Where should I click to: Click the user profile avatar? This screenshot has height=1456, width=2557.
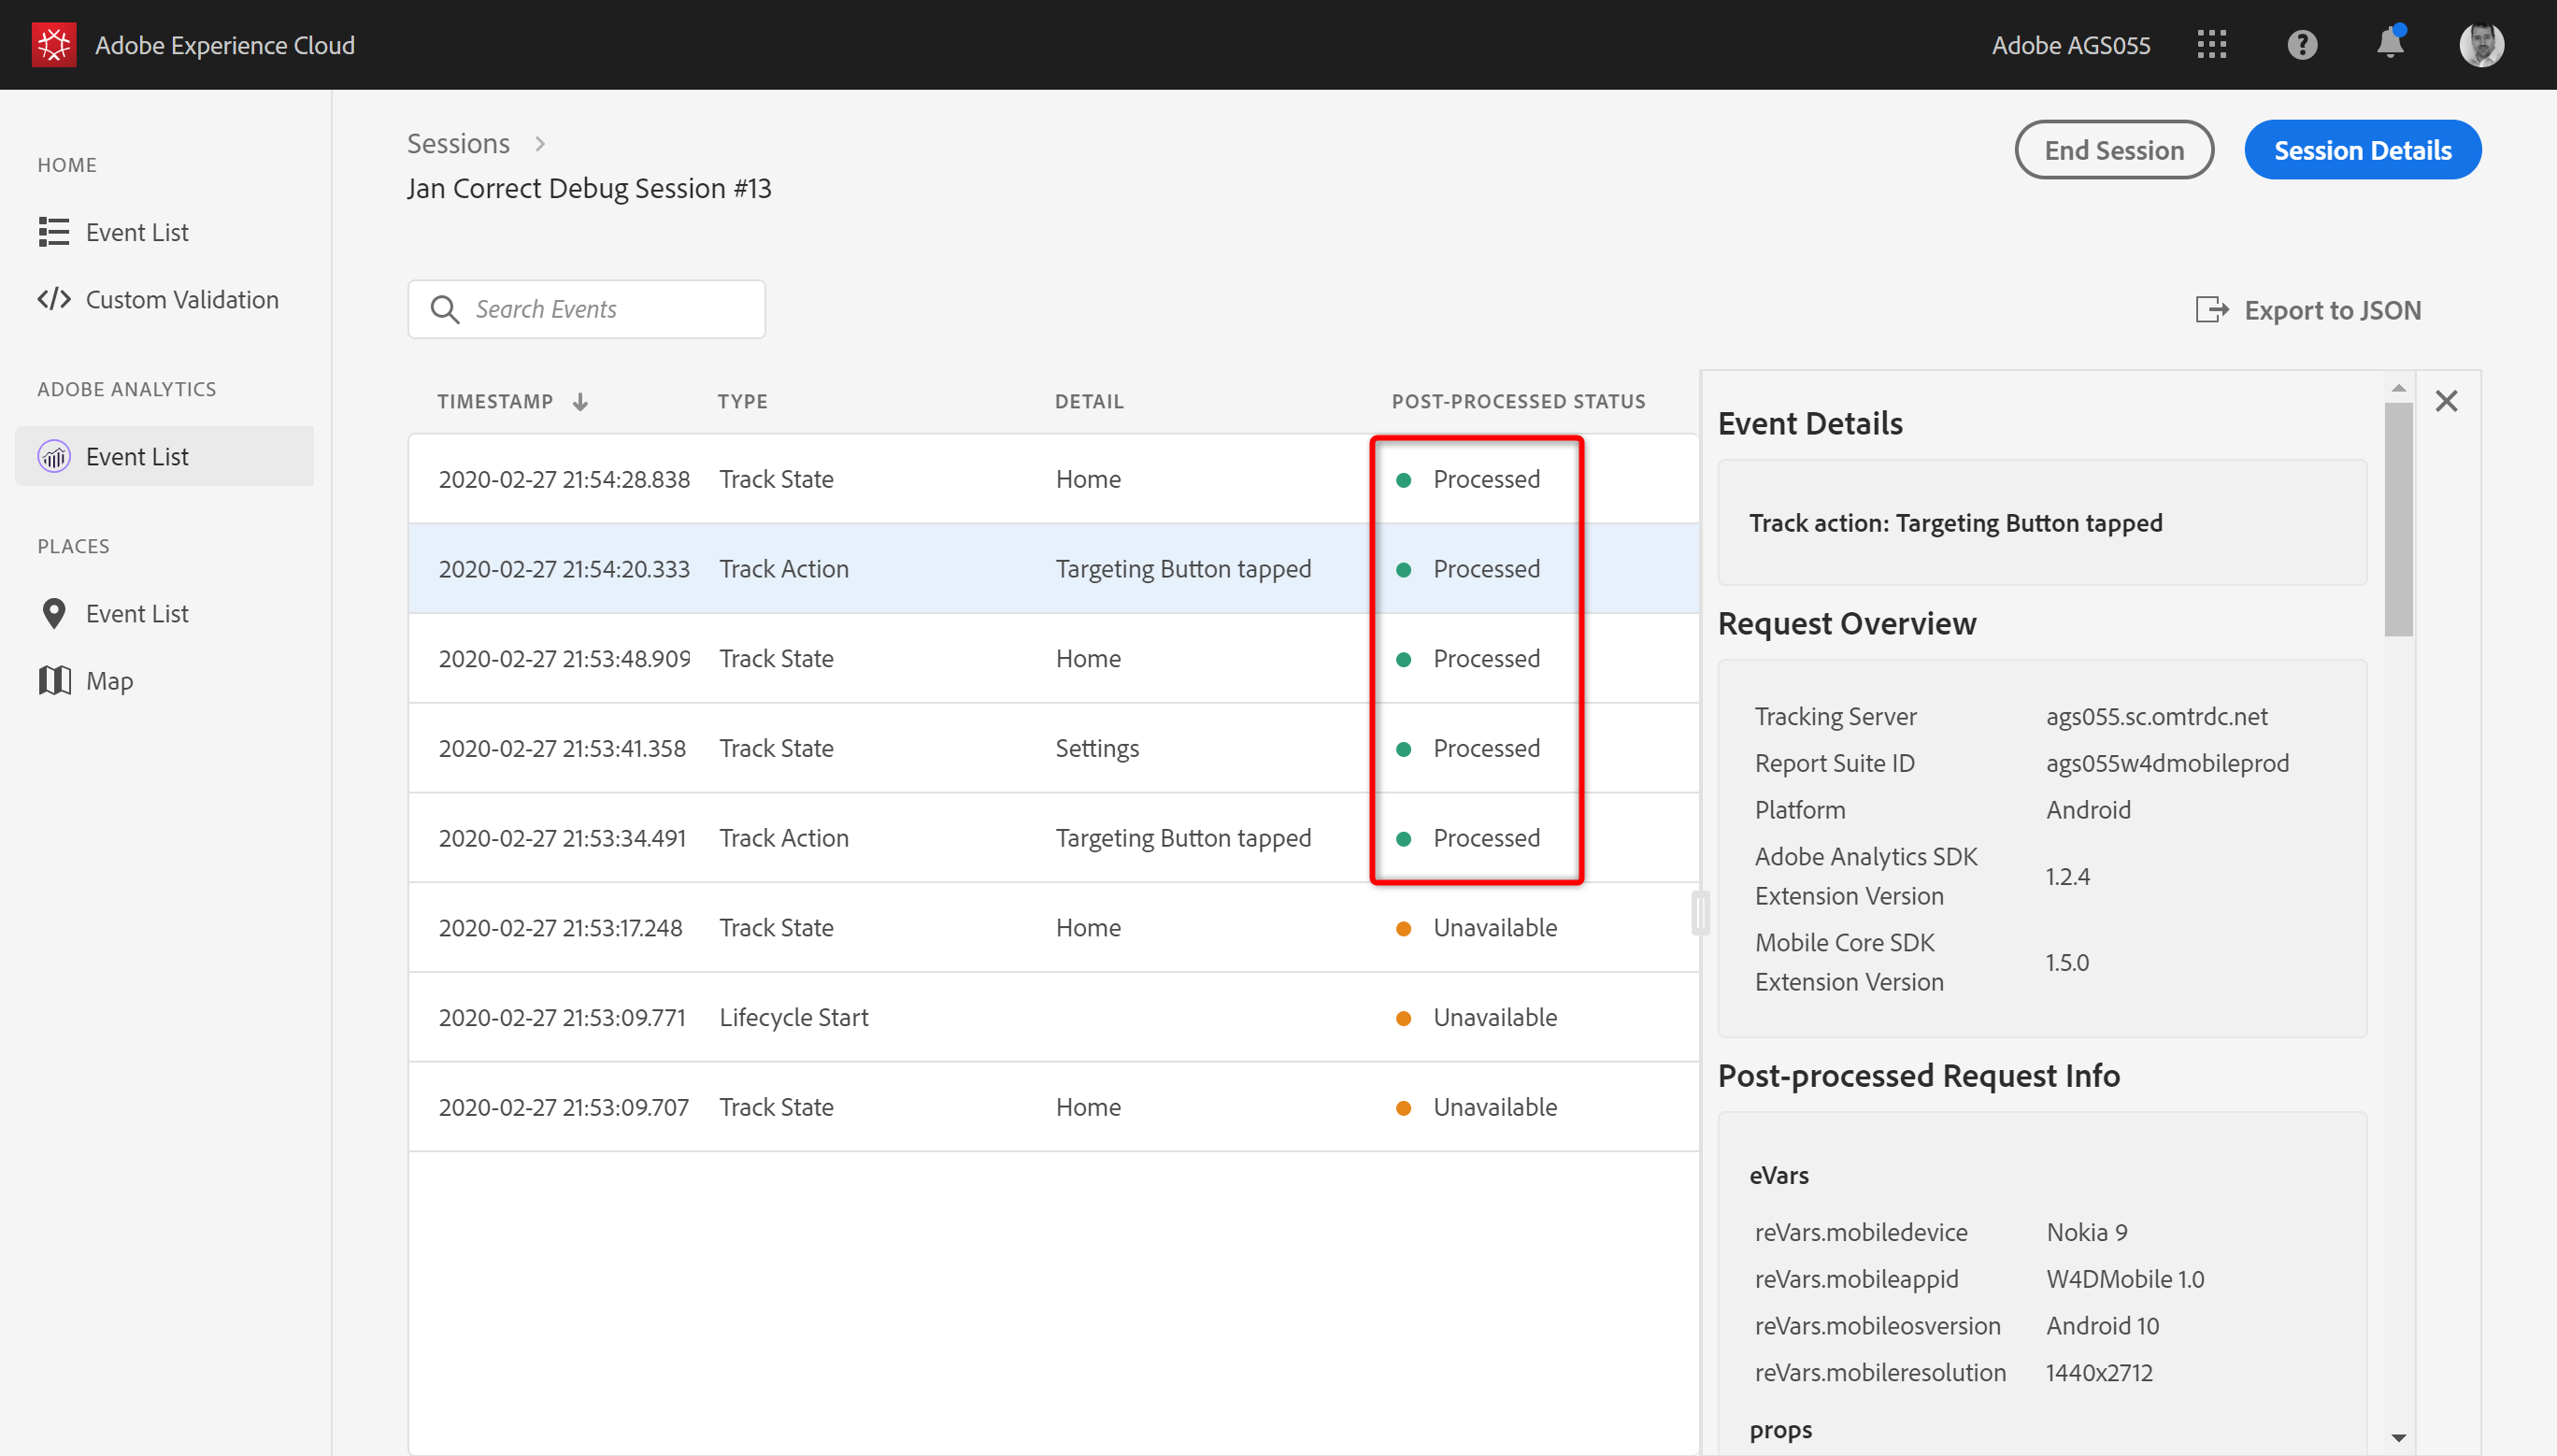pos(2481,45)
